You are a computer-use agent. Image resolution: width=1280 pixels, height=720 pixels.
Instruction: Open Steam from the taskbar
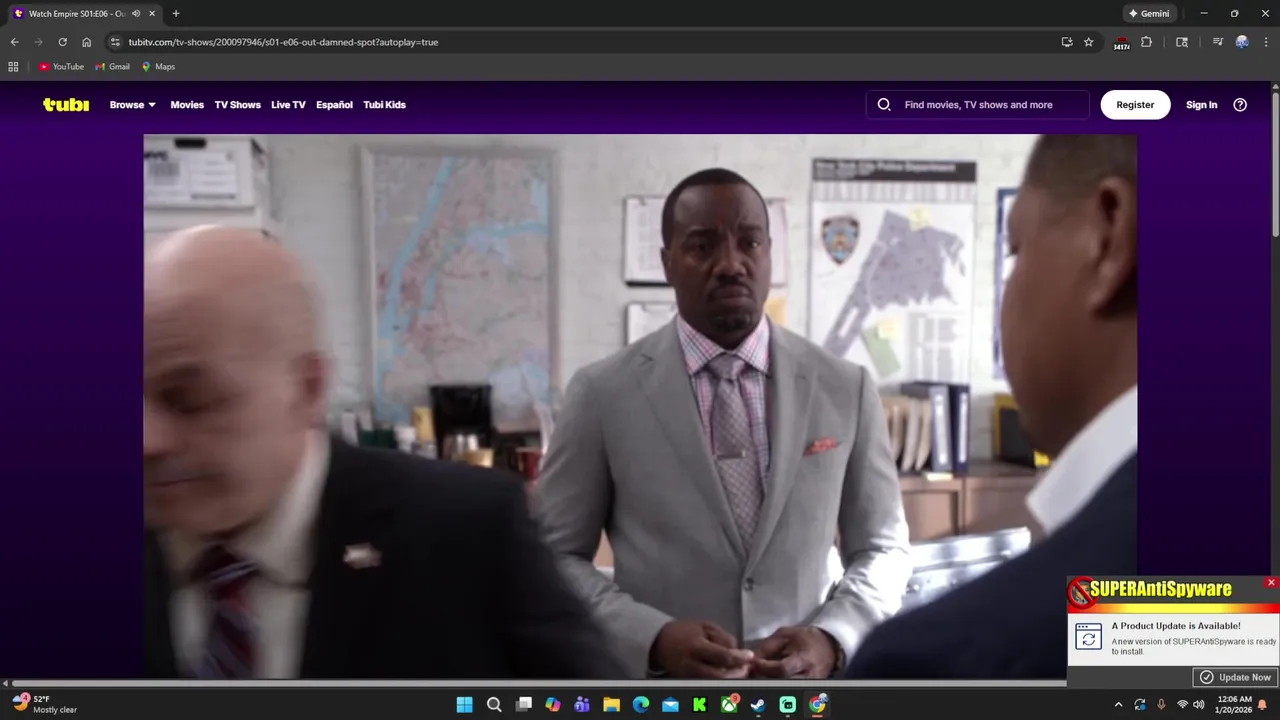coord(758,705)
